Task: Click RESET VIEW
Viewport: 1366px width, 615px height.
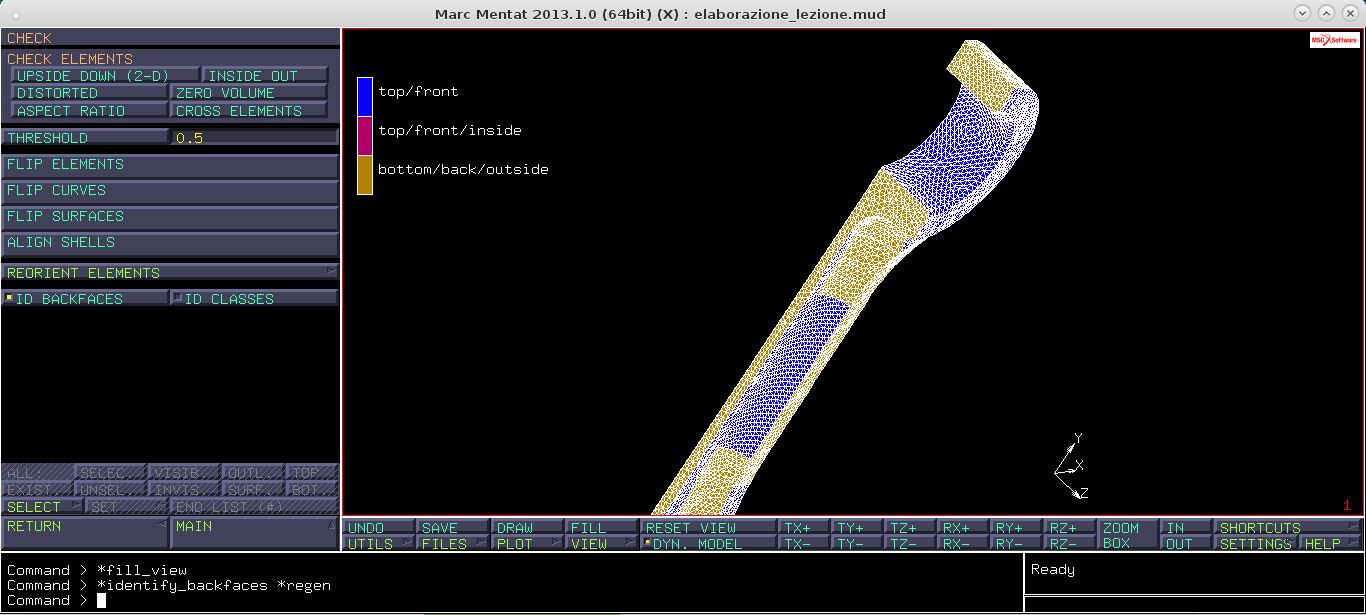Action: (708, 528)
